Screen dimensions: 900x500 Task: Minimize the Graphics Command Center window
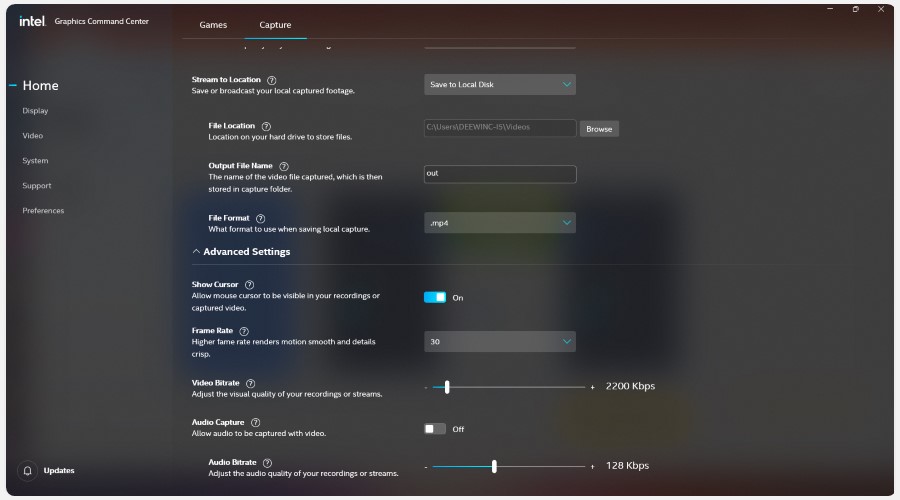coord(830,9)
